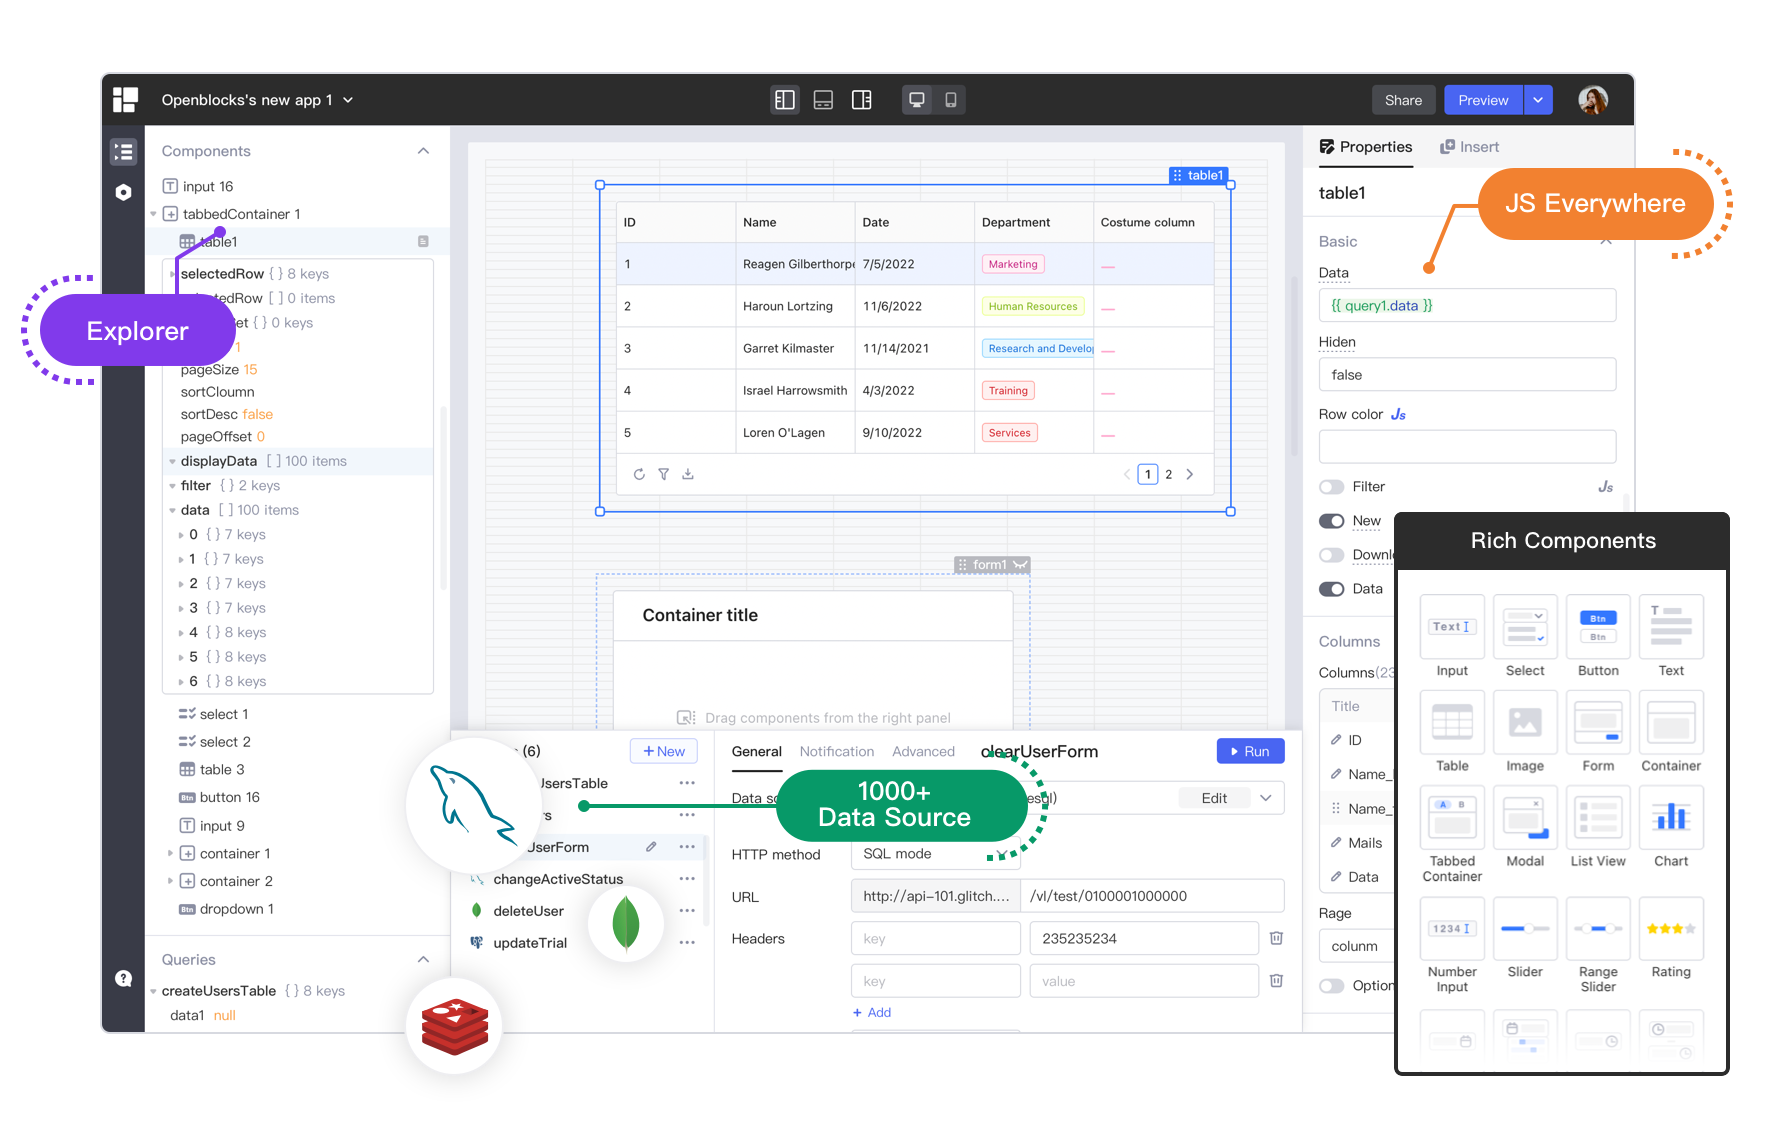The image size is (1792, 1134).
Task: Open user avatar menu
Action: pos(1592,100)
